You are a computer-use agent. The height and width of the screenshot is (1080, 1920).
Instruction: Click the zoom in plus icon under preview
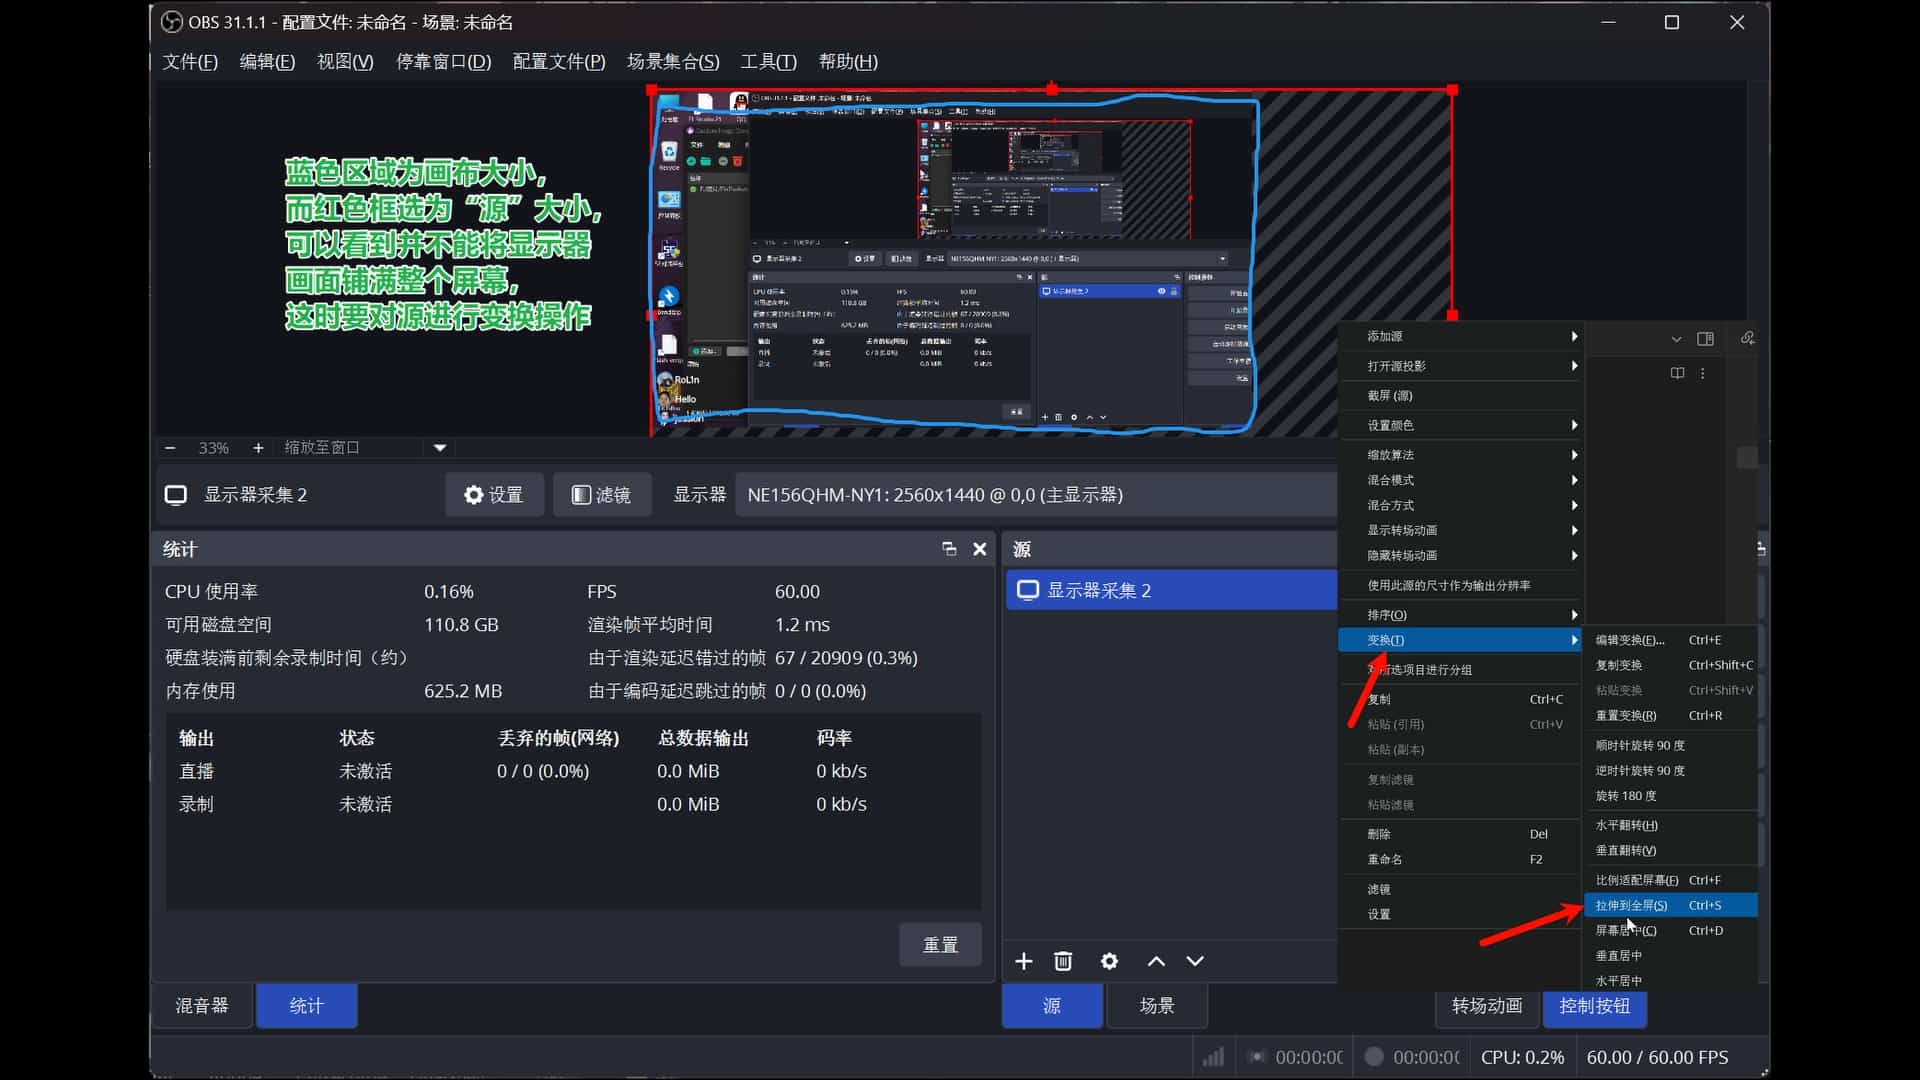coord(258,448)
